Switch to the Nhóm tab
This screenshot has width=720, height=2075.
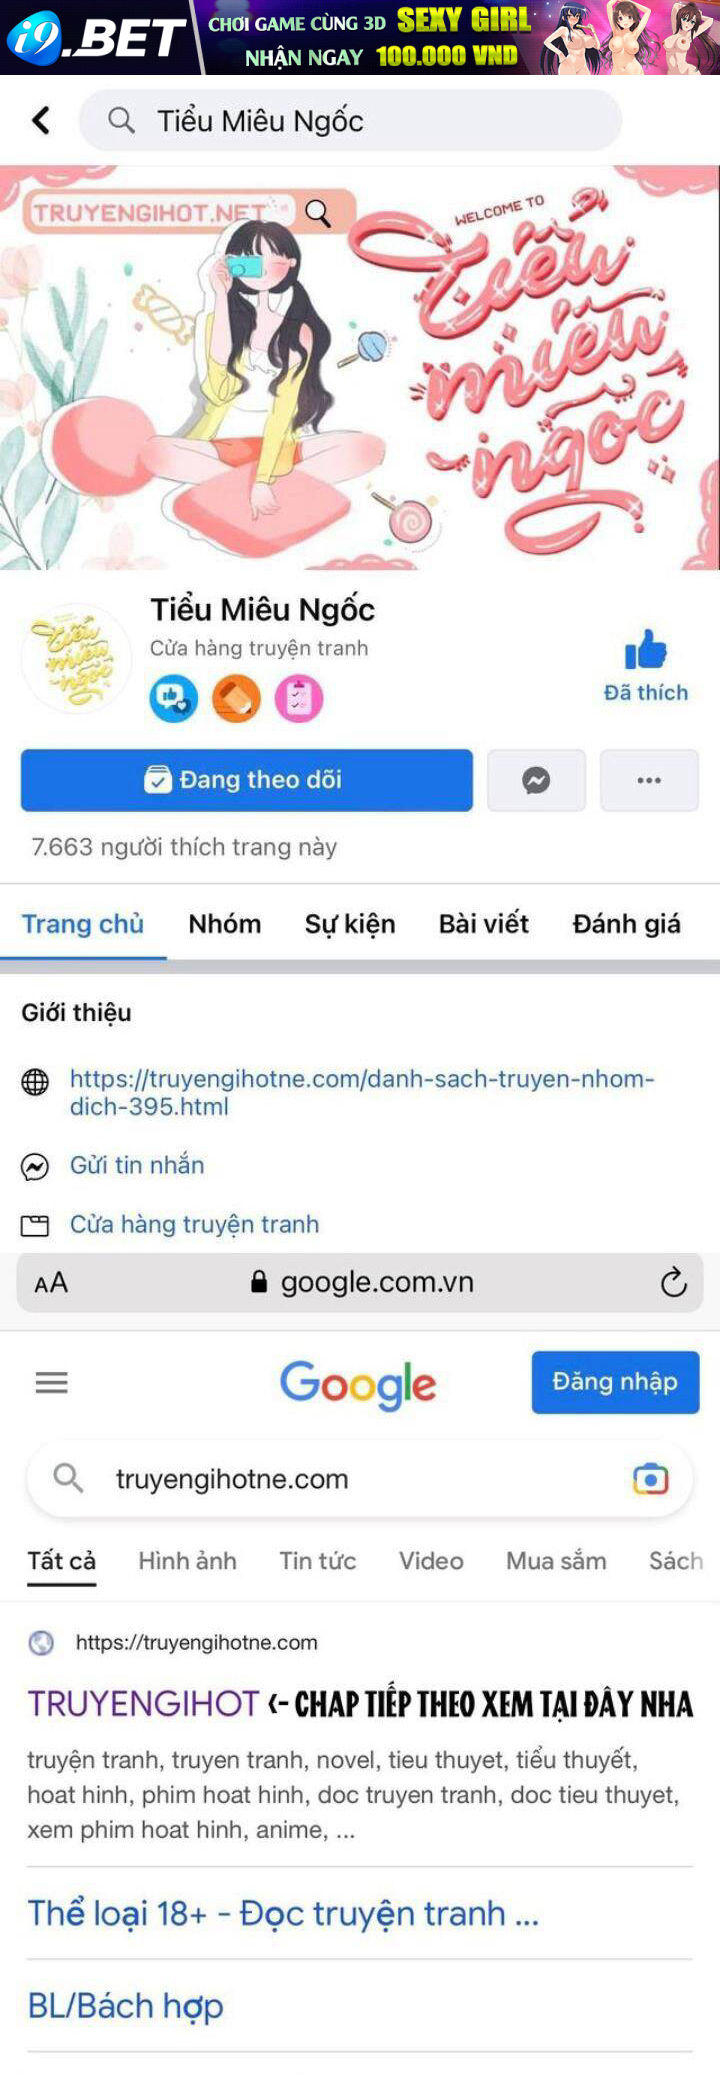point(225,924)
